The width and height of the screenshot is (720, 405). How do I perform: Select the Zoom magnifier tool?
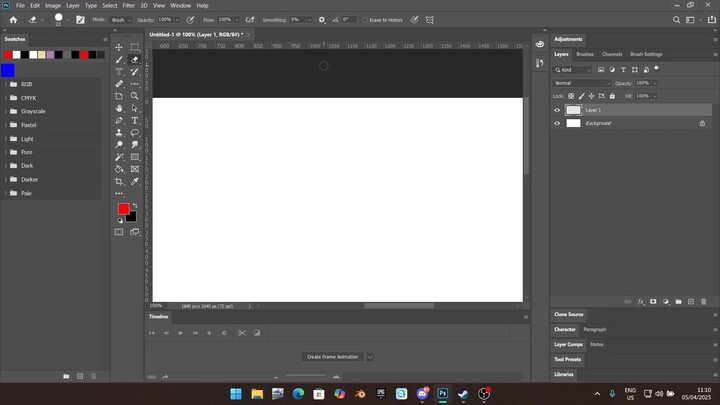coord(135,96)
